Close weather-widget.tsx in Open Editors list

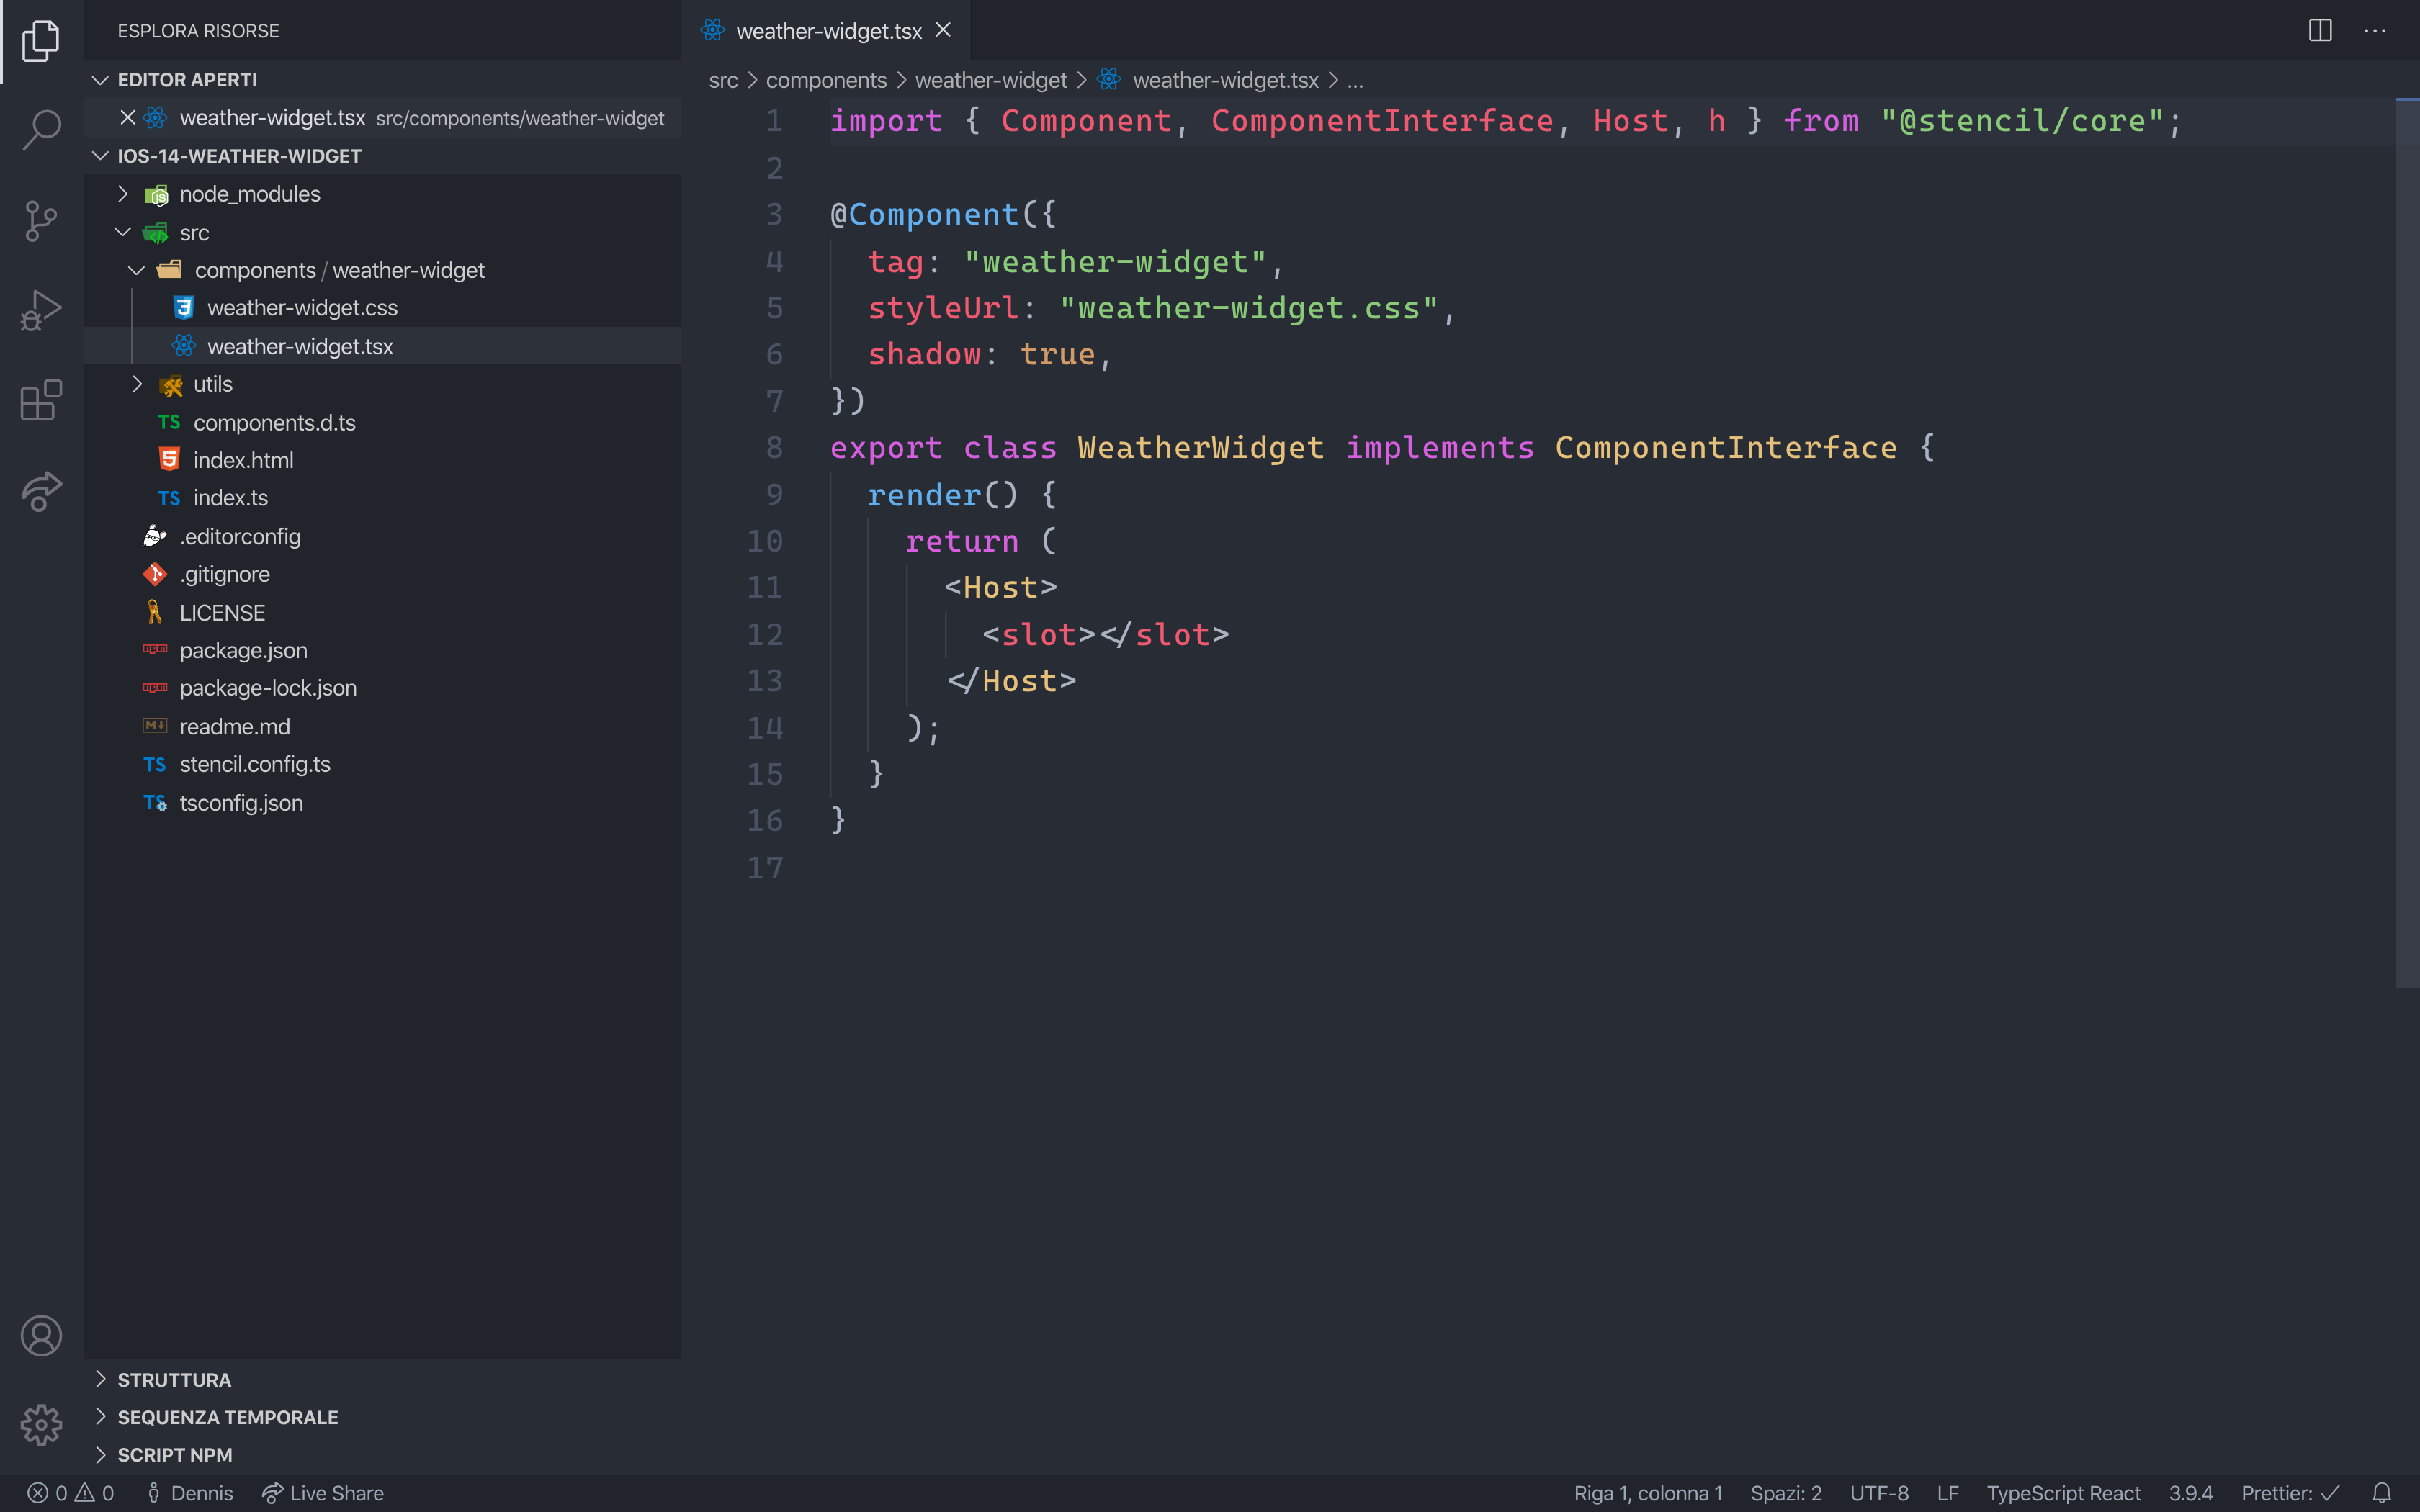(127, 117)
